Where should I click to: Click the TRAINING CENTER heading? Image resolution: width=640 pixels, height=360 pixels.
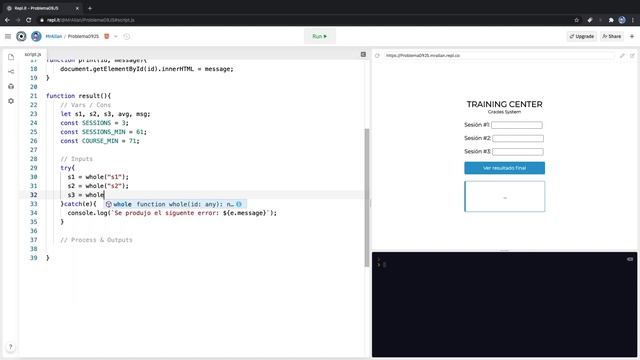[504, 104]
